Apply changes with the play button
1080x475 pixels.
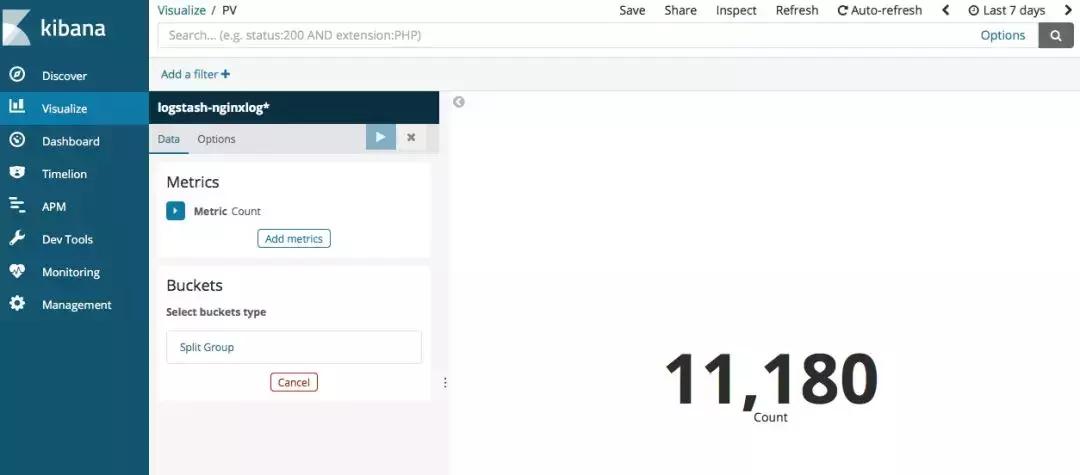(381, 137)
